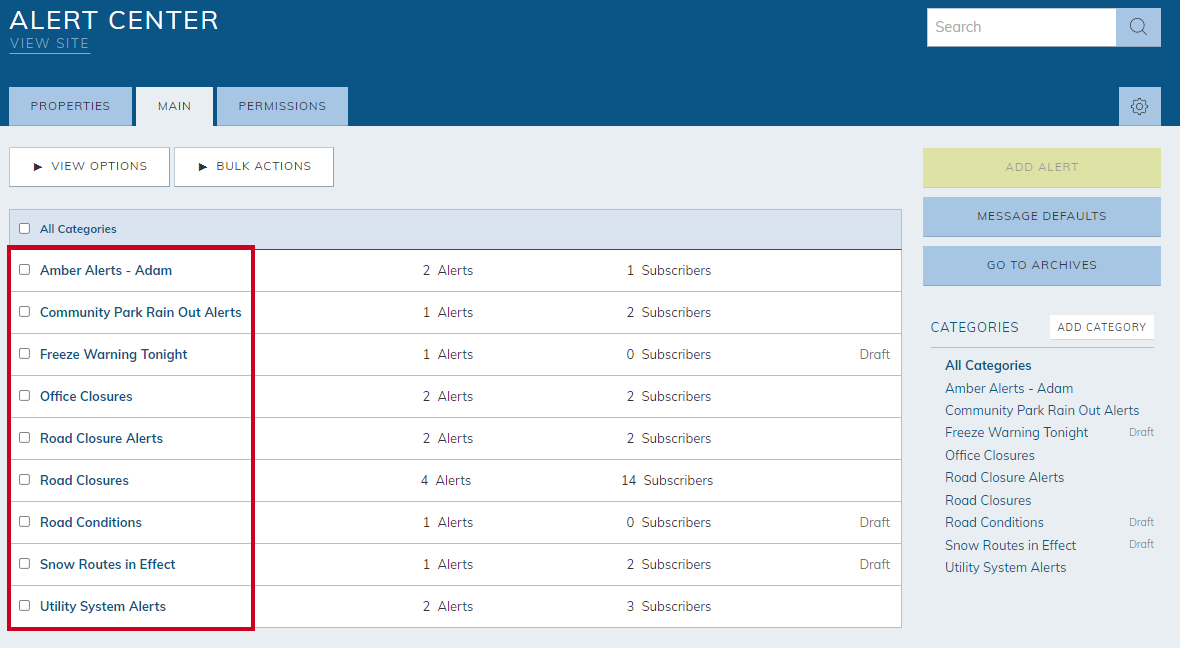
Task: Switch to the Properties tab
Action: pos(70,106)
